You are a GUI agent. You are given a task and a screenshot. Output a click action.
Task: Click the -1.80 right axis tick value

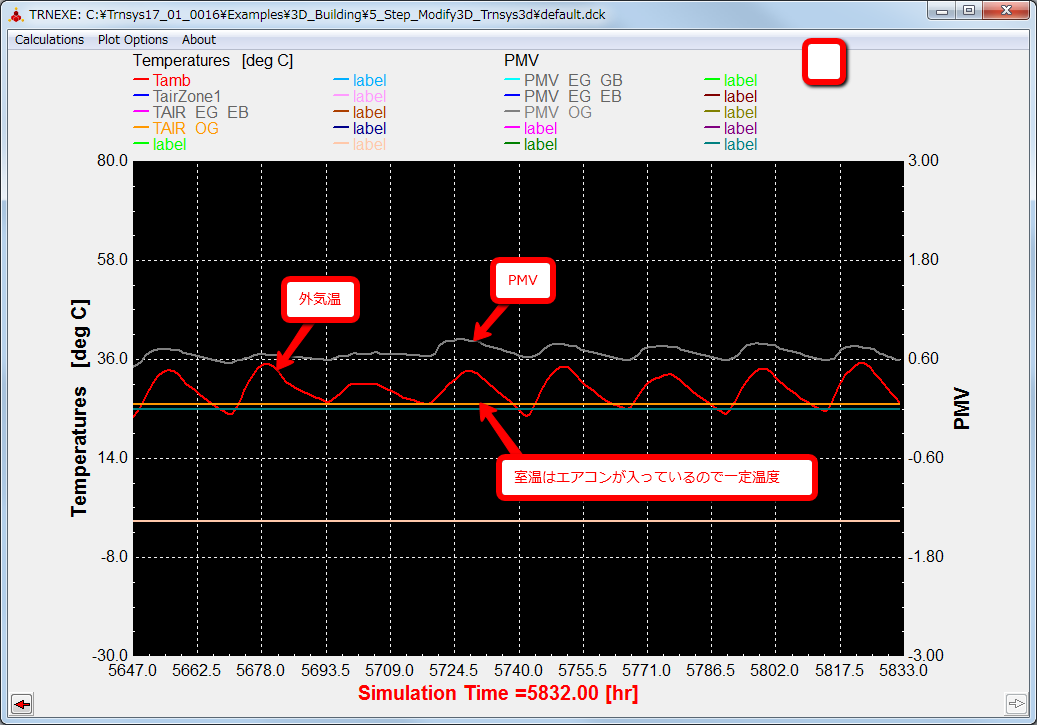coord(925,557)
